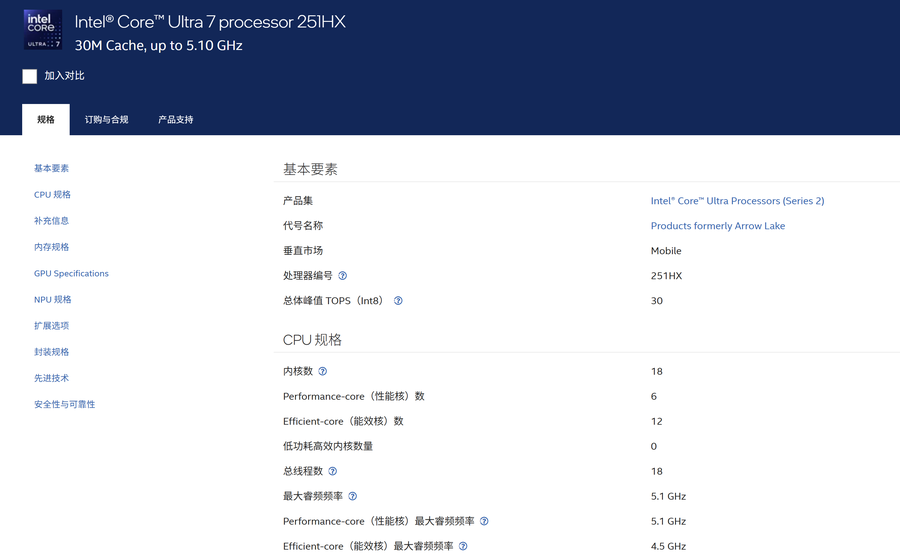The image size is (900, 559).
Task: Switch to the 订购与合规 tab
Action: point(107,120)
